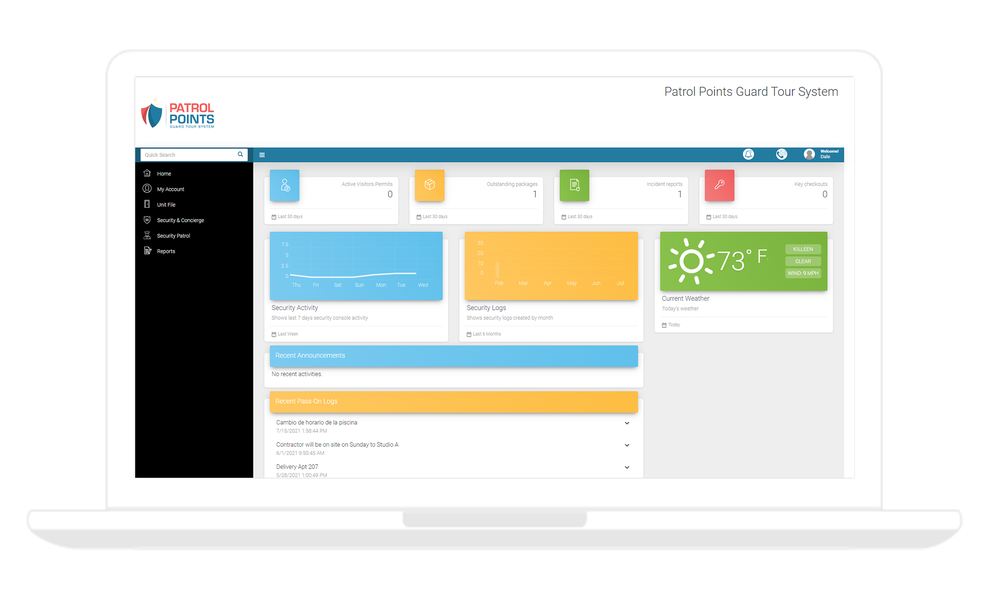Click the red Key checkouts key icon
Screen dimensions: 1000x603
tap(719, 185)
